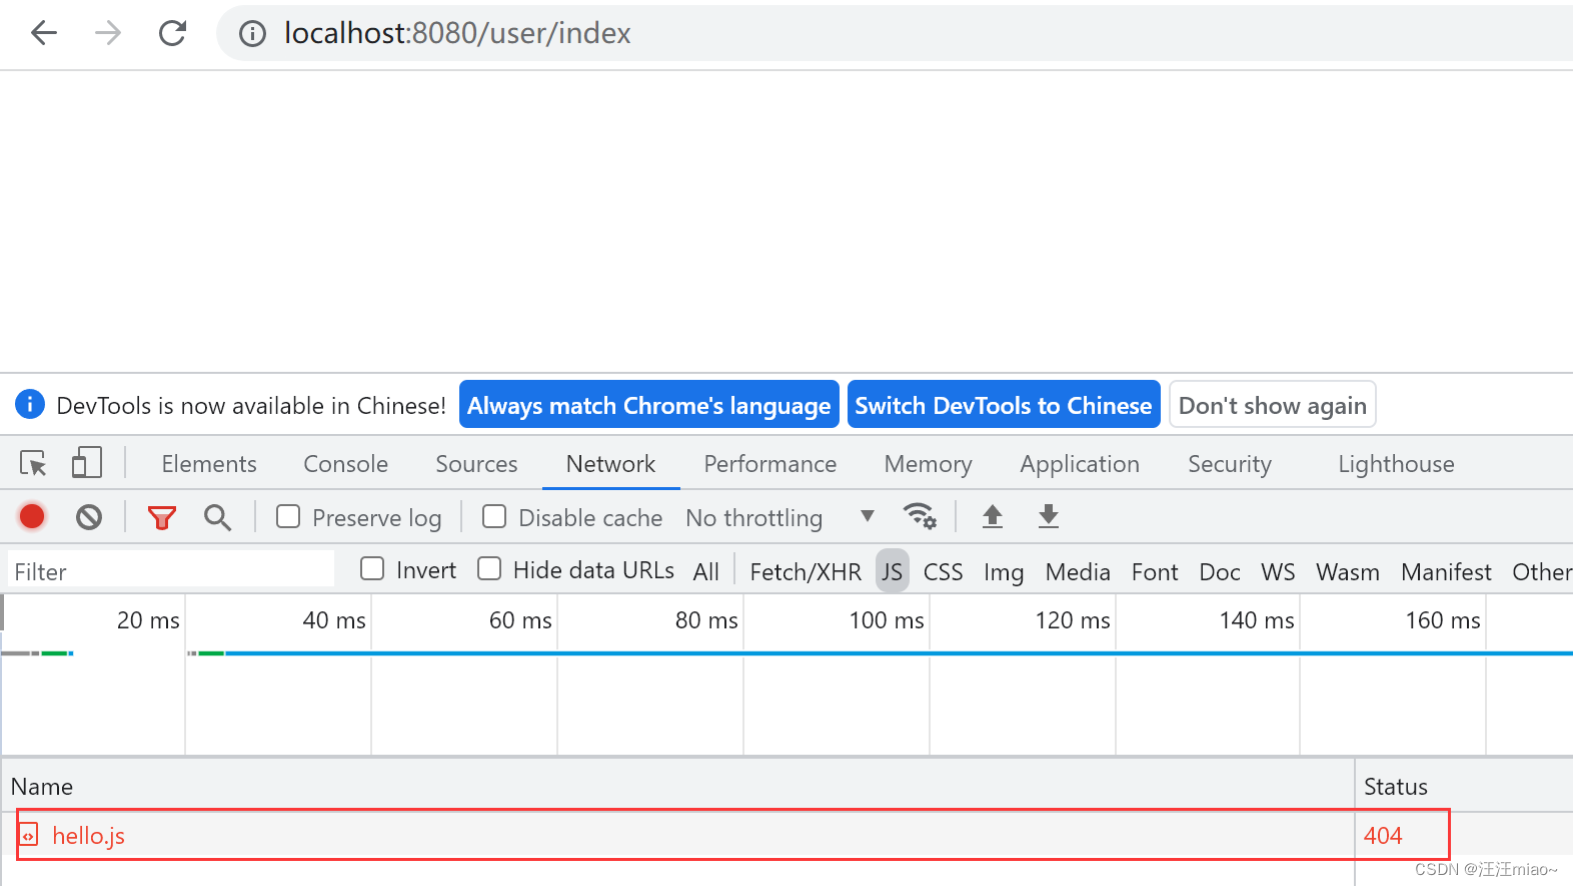Open the Memory tab
Viewport: 1573px width, 886px height.
point(928,464)
